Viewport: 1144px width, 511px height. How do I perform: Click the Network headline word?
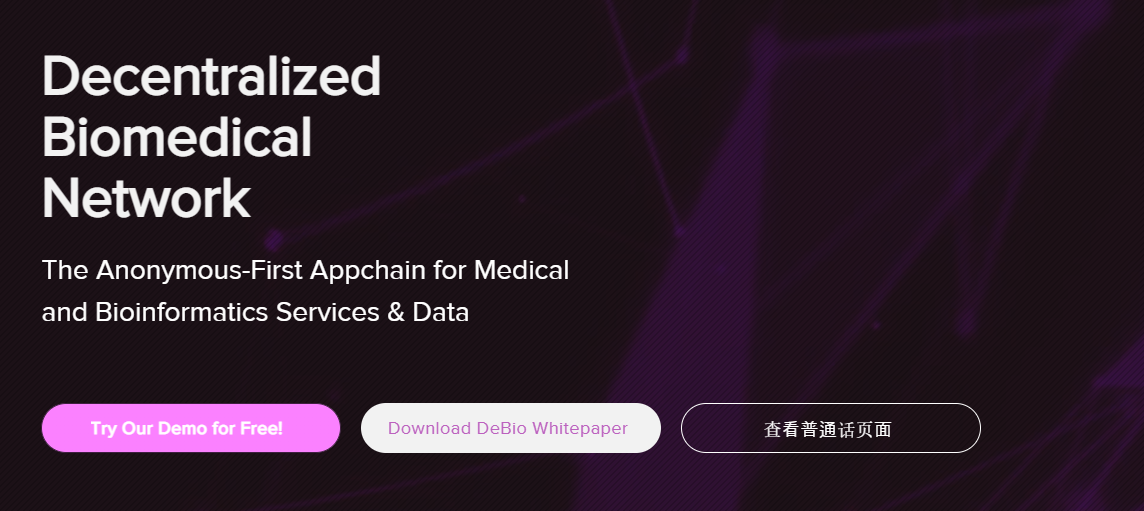click(147, 197)
